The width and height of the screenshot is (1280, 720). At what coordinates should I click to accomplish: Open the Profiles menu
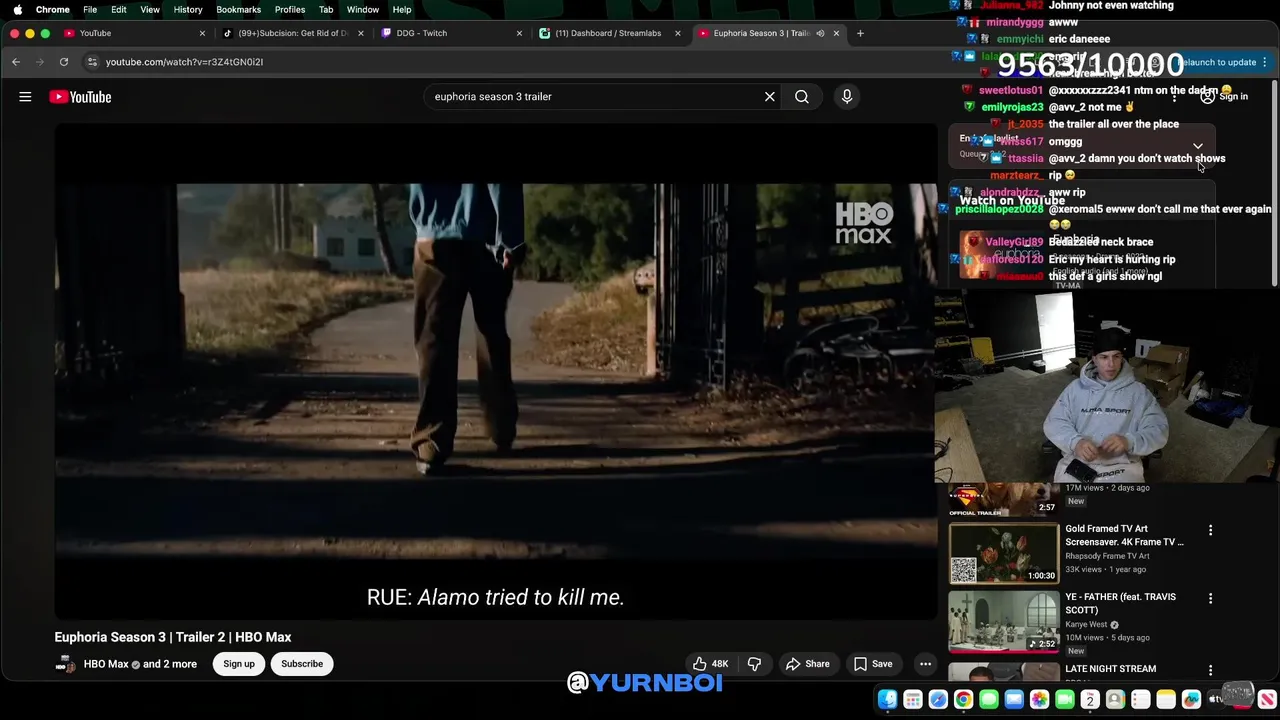[290, 9]
